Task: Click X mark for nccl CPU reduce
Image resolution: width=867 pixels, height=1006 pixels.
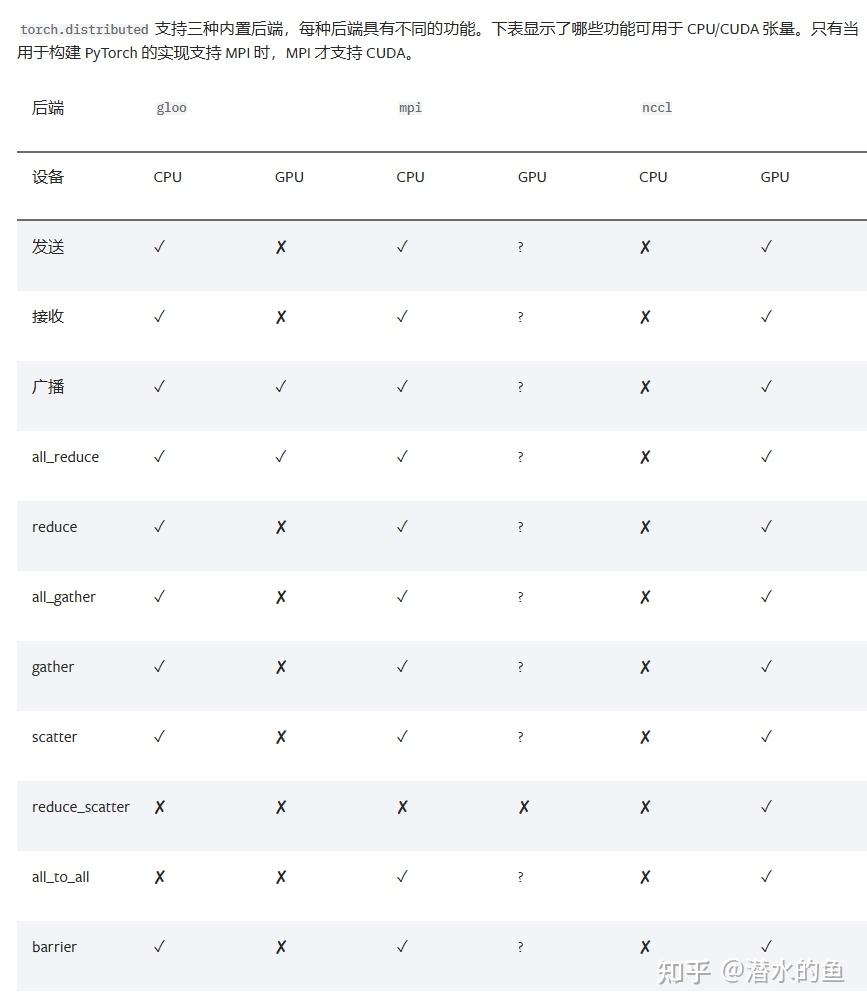Action: [x=645, y=527]
